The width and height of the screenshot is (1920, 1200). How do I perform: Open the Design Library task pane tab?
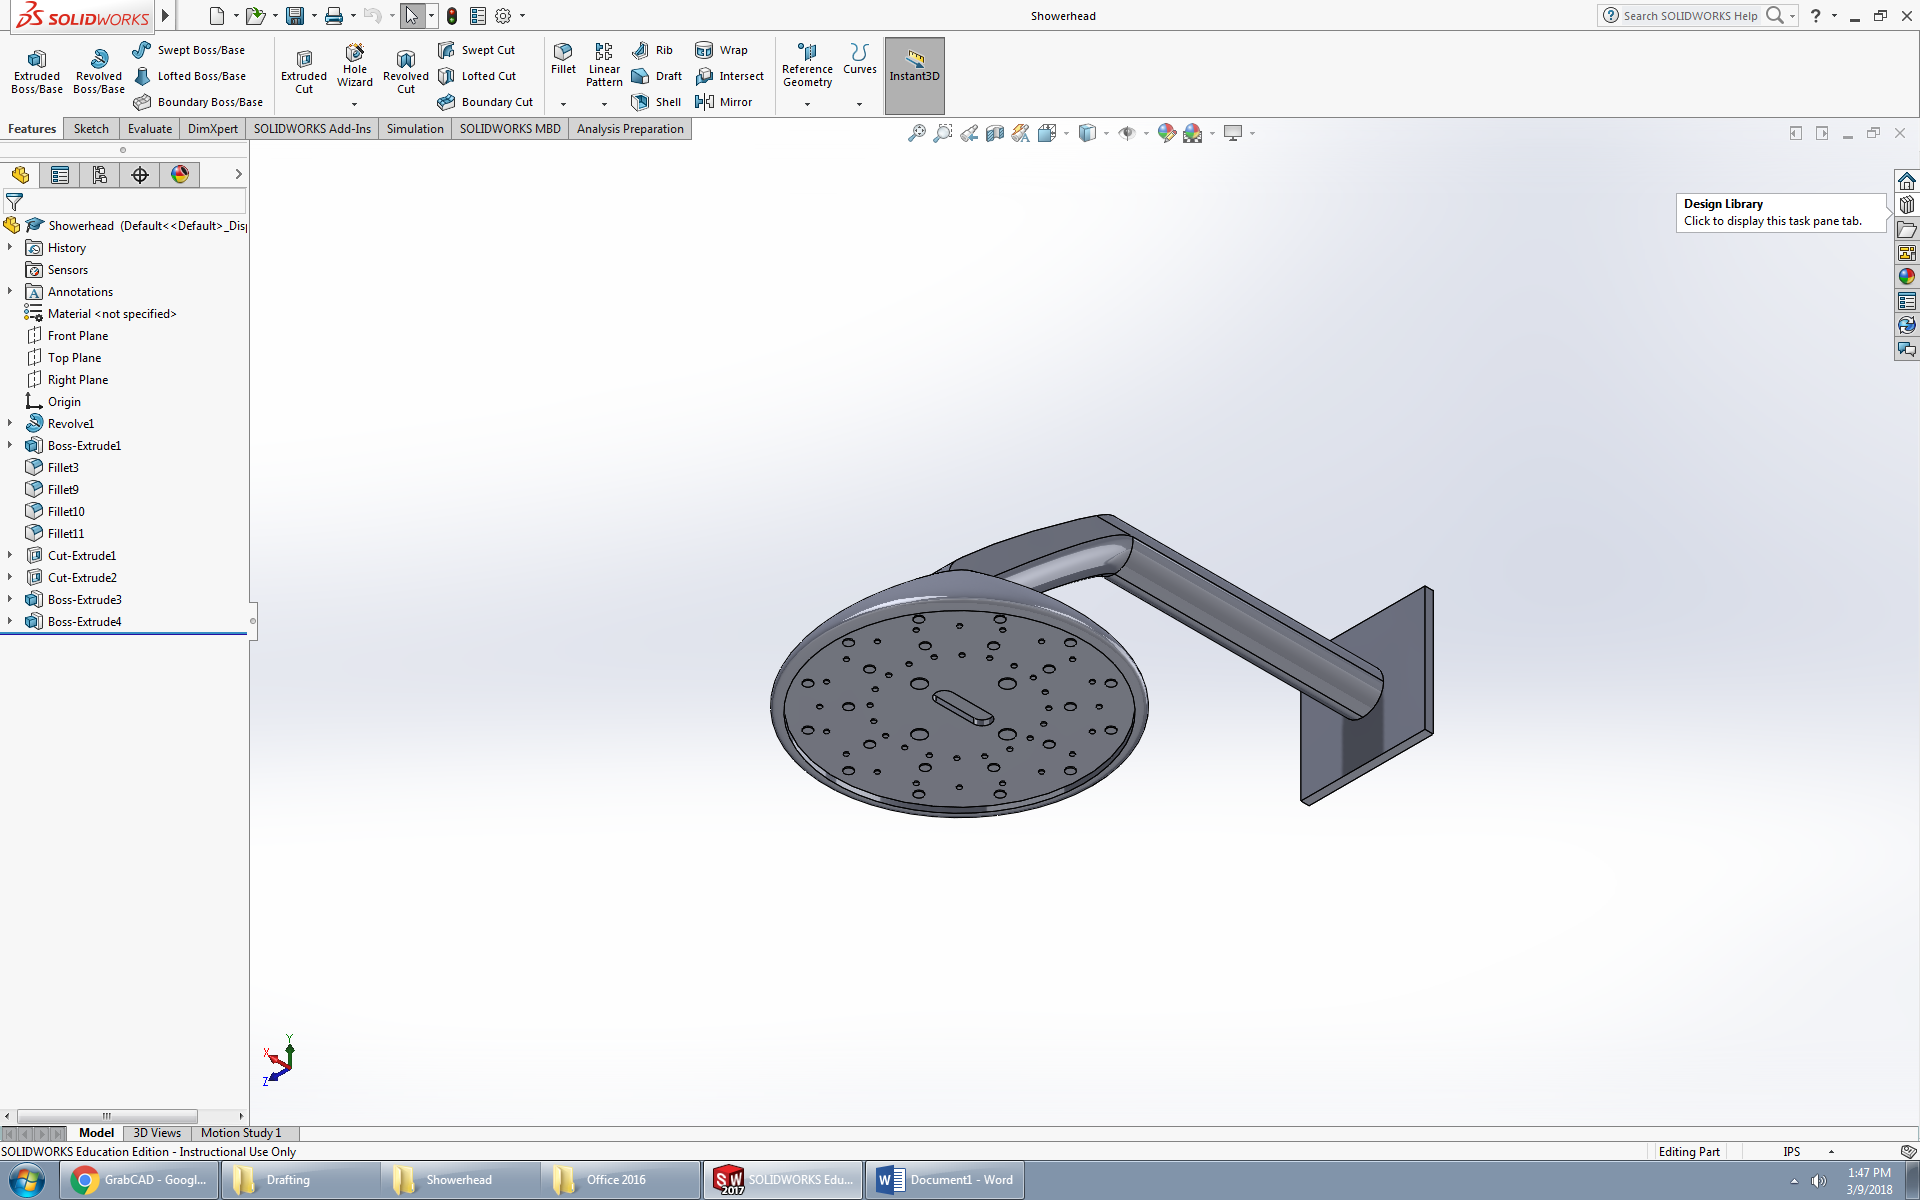(1907, 205)
